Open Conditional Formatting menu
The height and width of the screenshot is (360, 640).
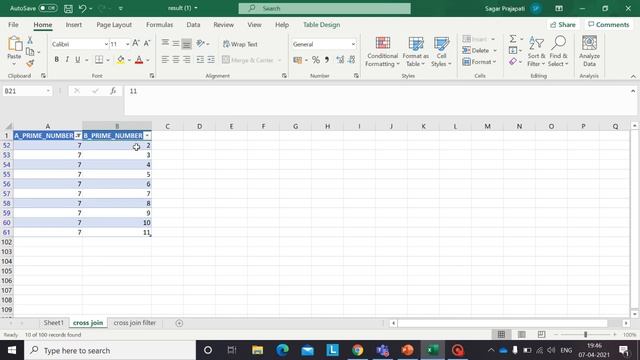(x=382, y=52)
